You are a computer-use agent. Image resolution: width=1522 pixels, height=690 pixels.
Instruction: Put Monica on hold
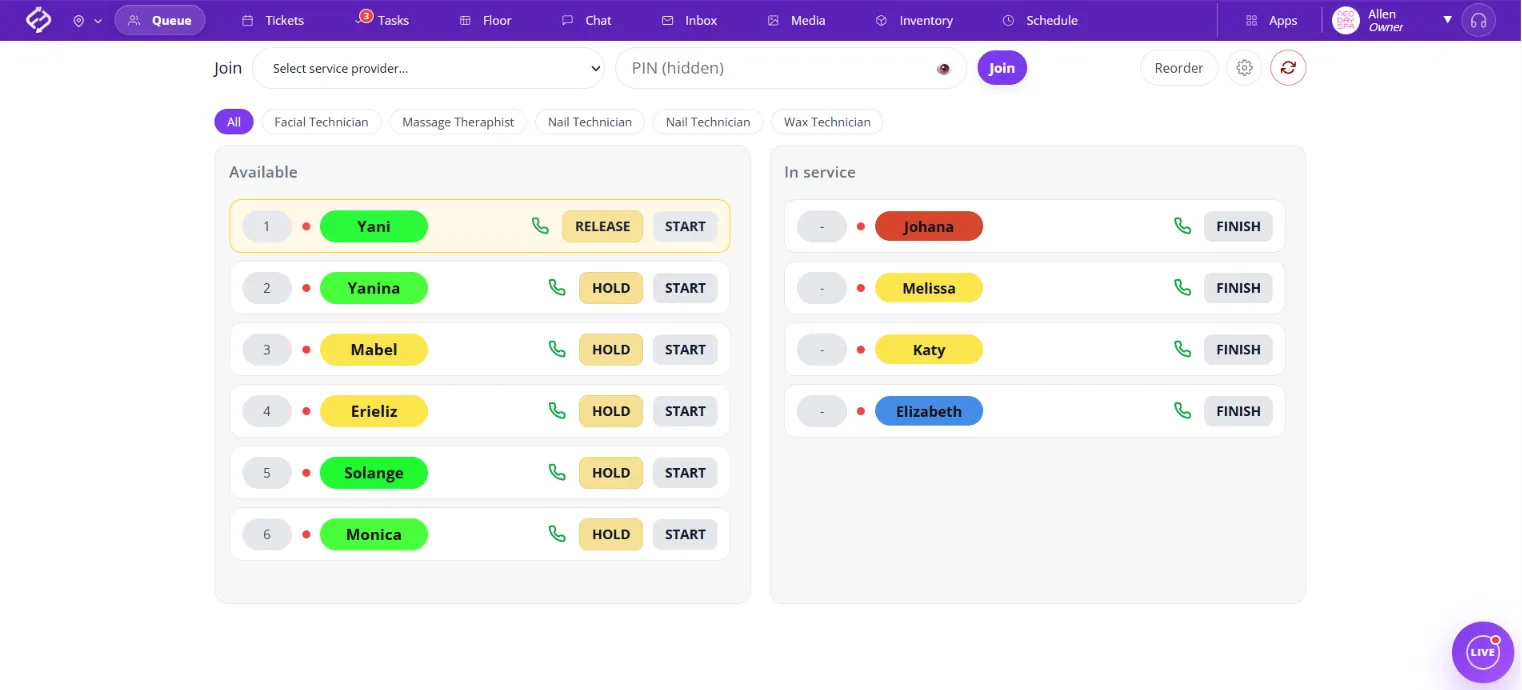pos(611,534)
